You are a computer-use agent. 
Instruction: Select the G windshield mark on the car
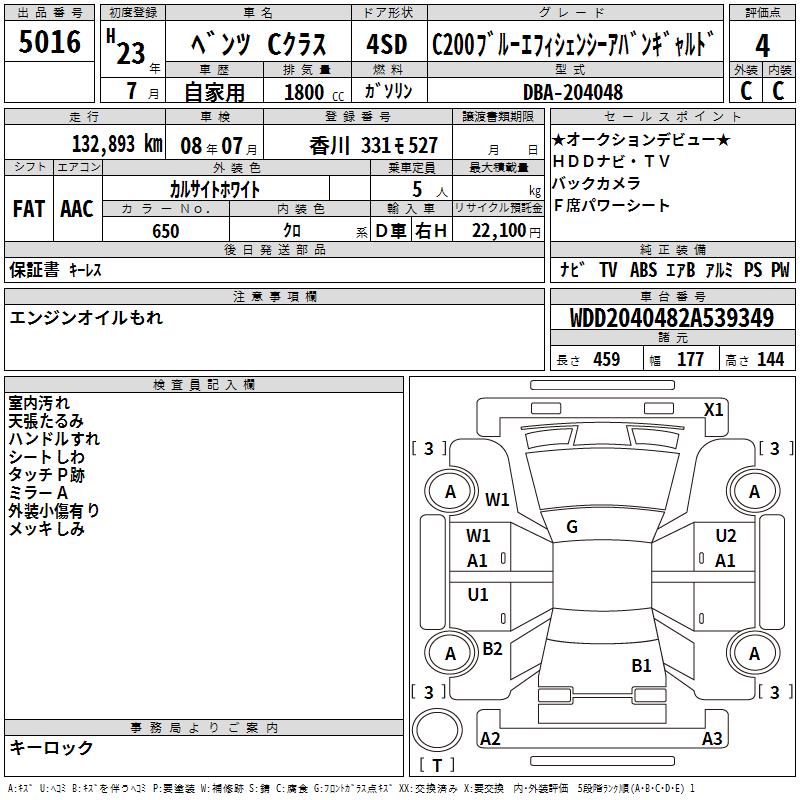pos(572,527)
